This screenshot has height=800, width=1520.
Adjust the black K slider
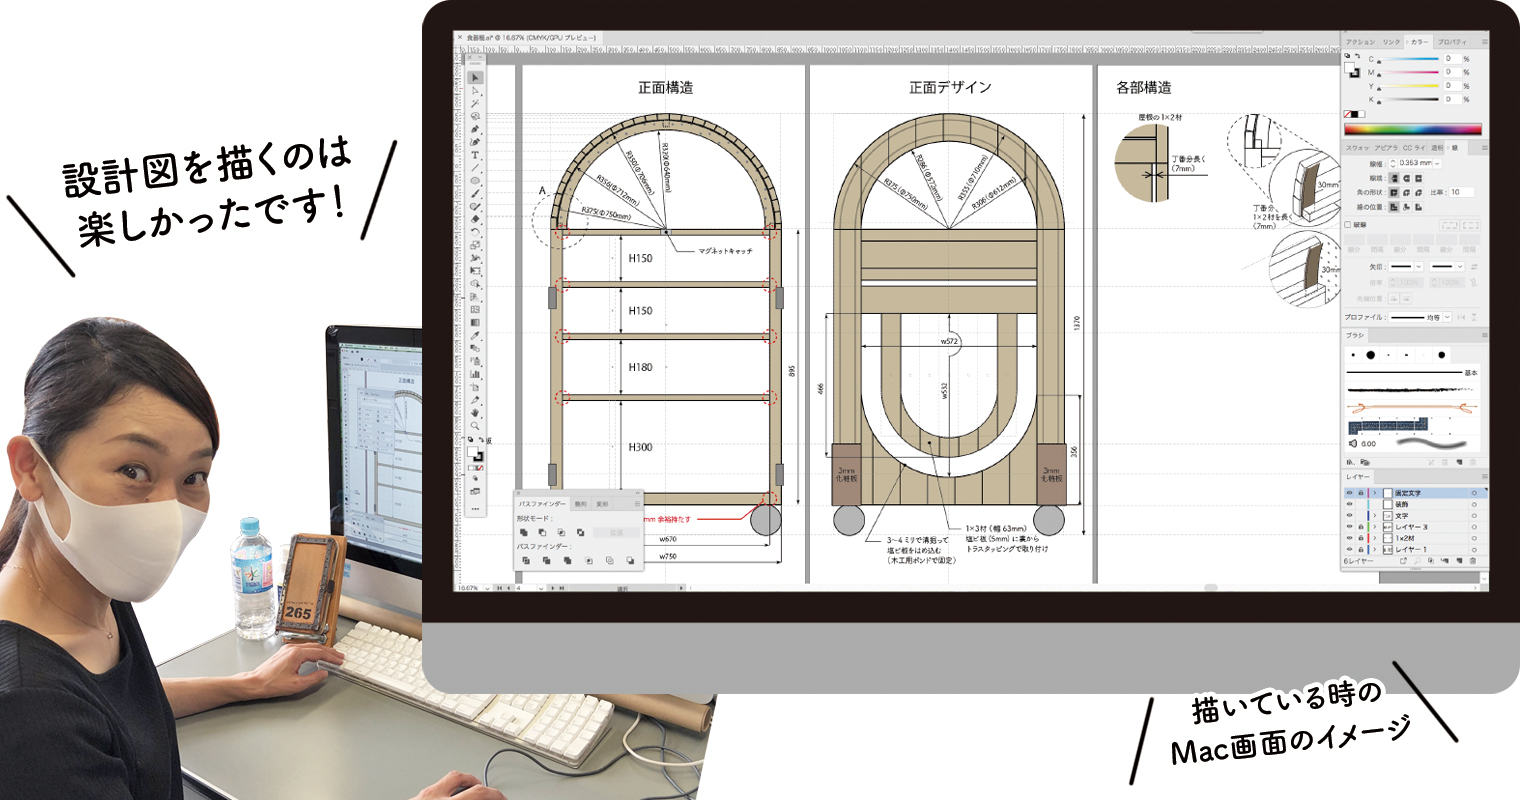1408,99
